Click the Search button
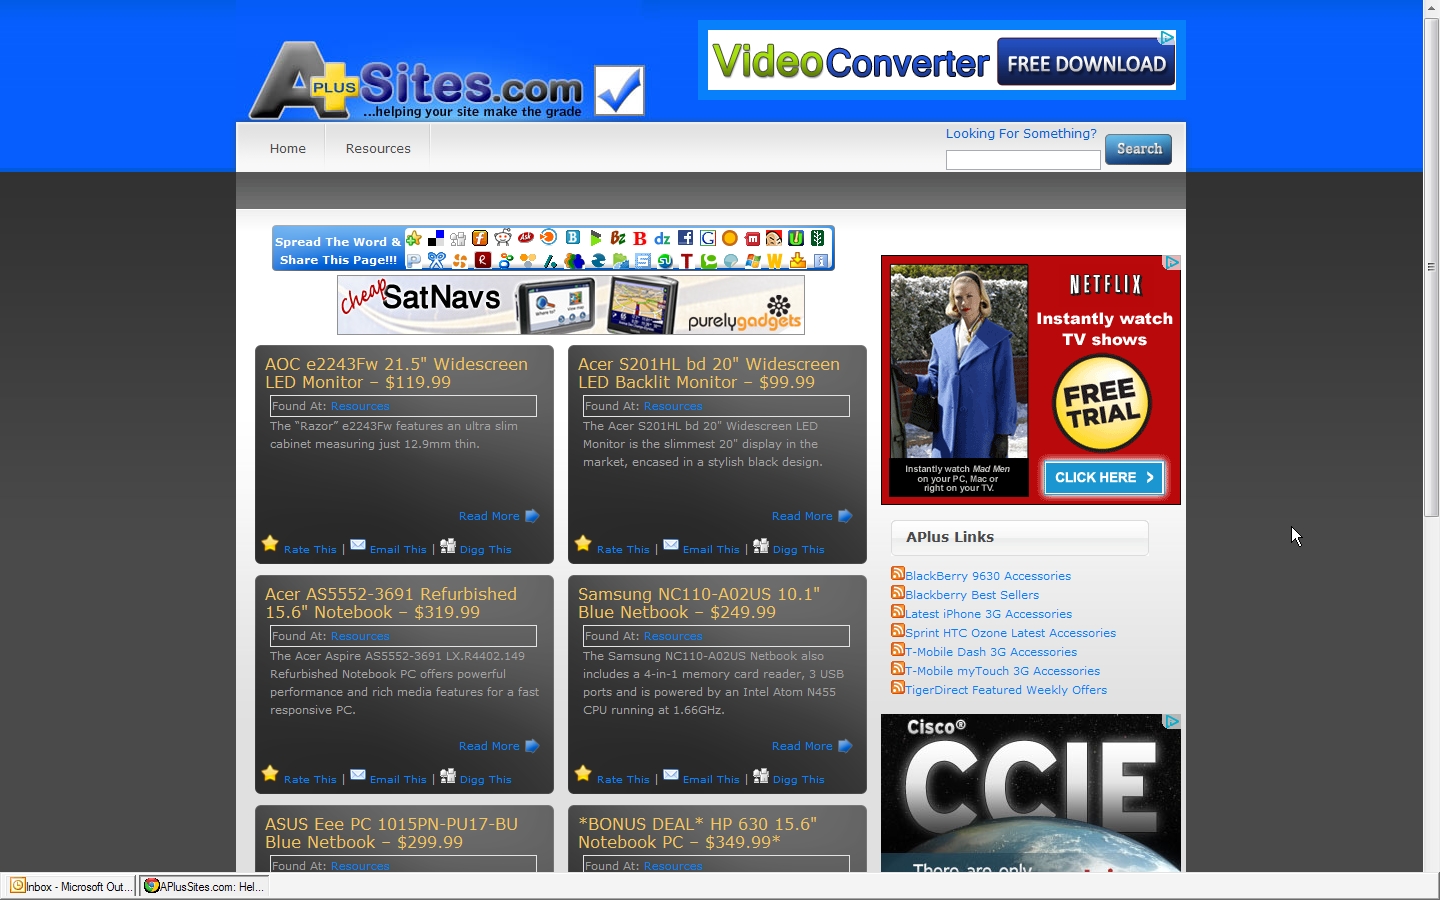 point(1139,149)
